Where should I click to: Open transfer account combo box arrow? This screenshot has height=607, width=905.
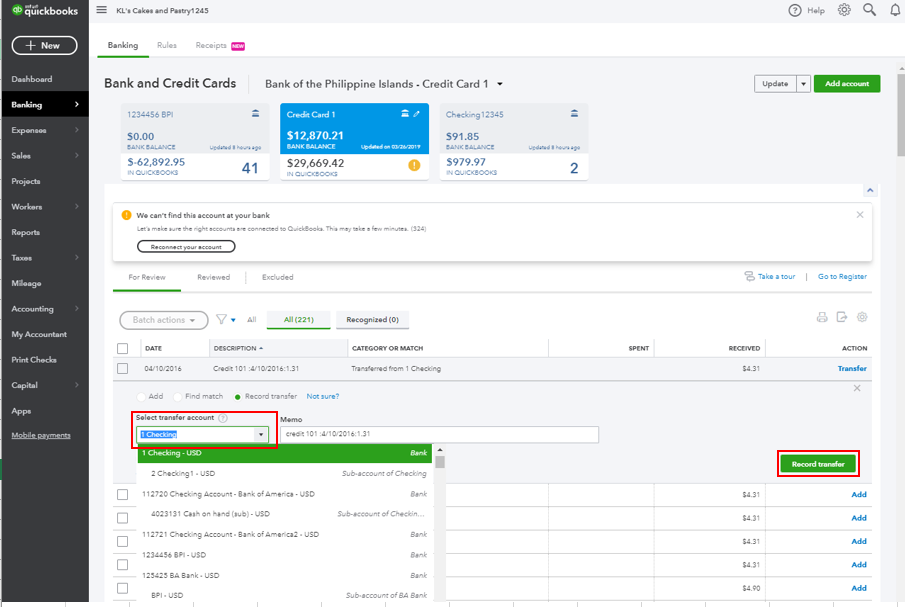pos(261,434)
